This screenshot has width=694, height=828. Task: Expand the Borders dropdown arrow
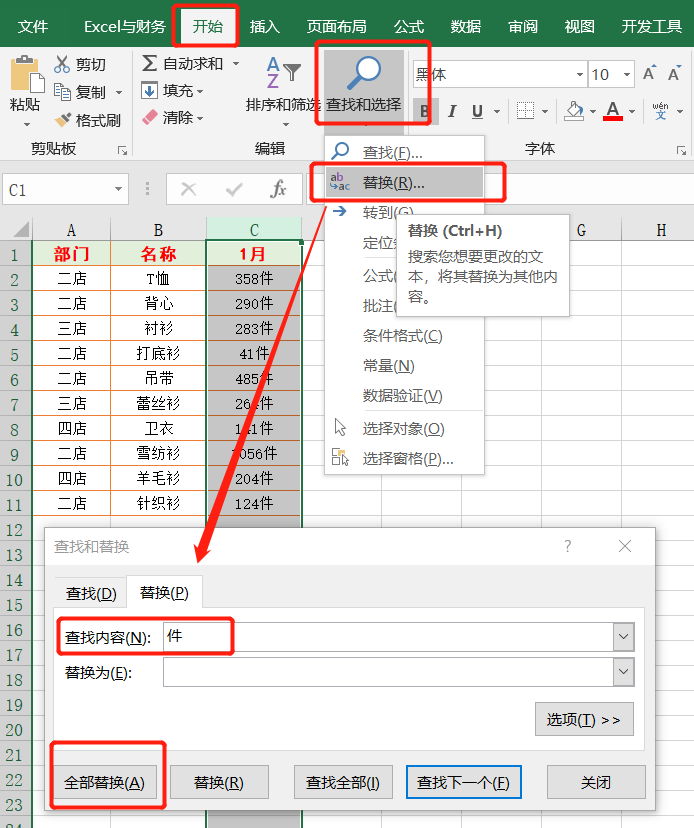(x=545, y=111)
